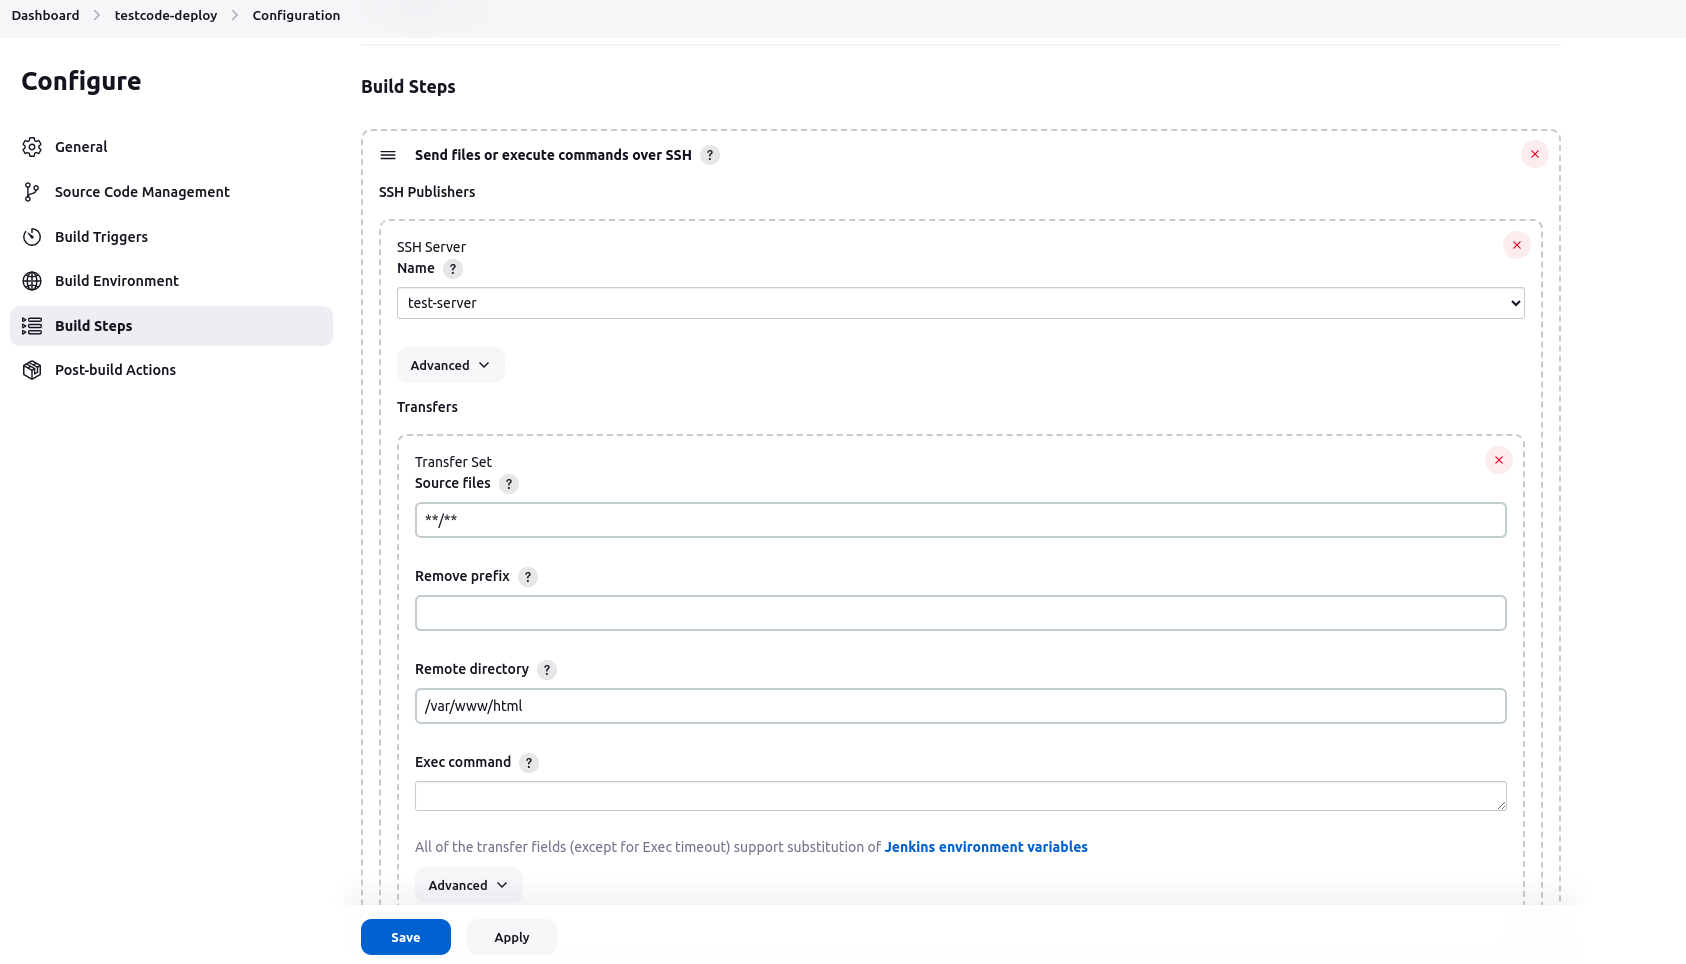
Task: Show help for Source files field
Action: point(509,484)
